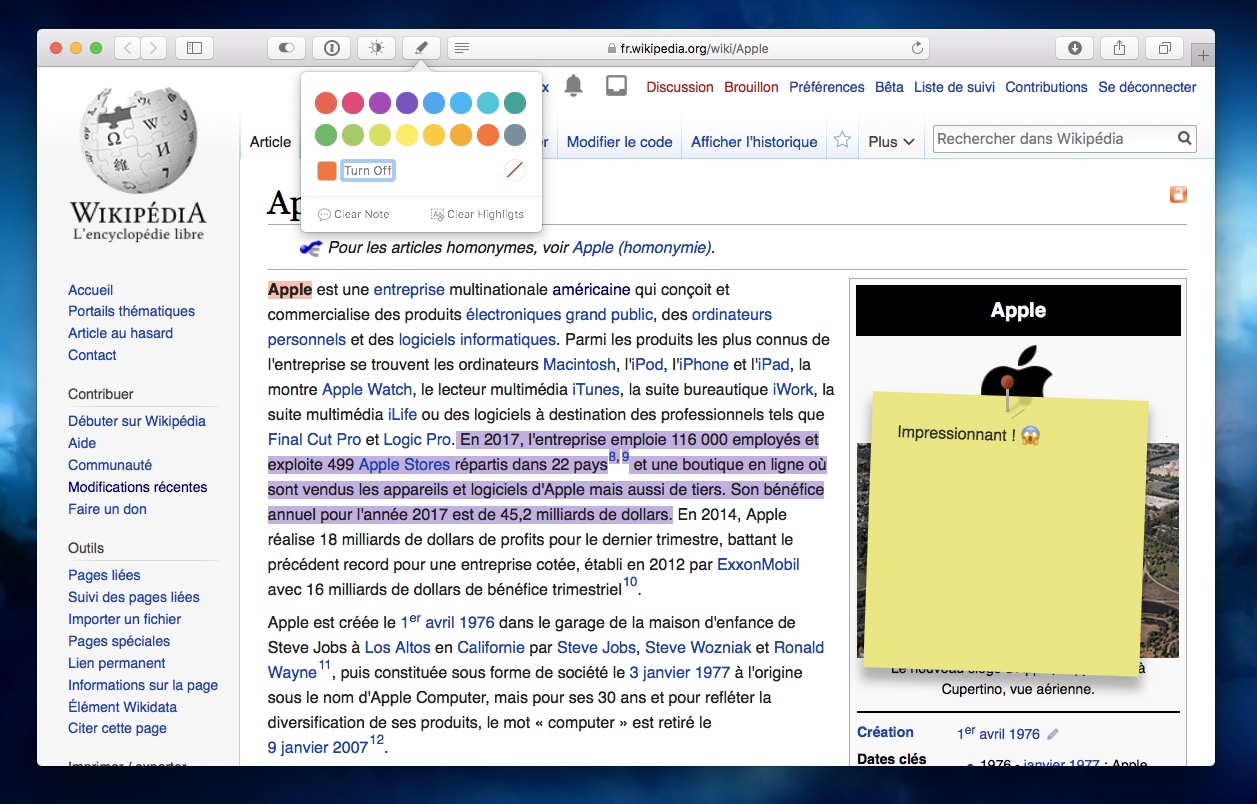Pick the bright yellow highlight color
The width and height of the screenshot is (1257, 804).
pos(407,135)
